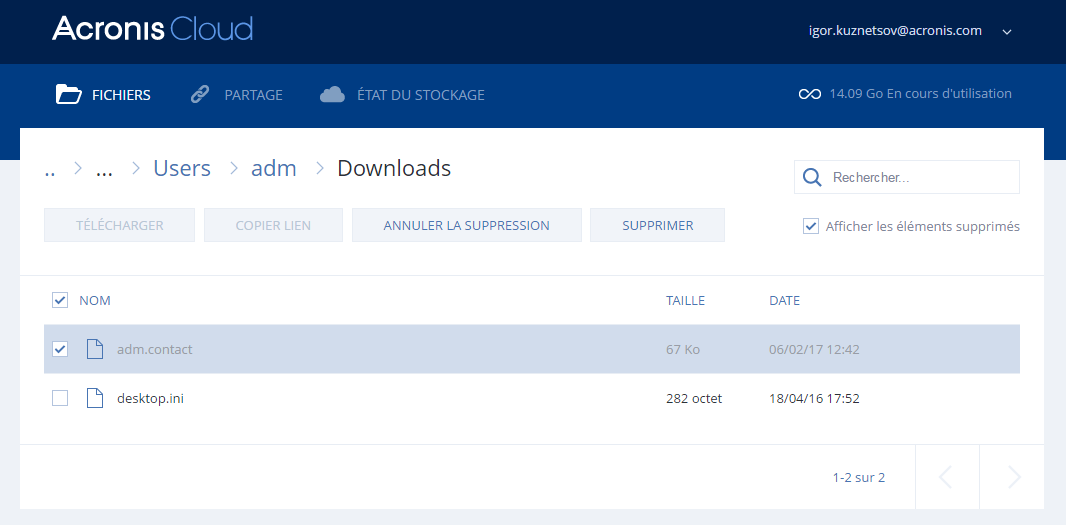Click the search magnifier icon
The width and height of the screenshot is (1066, 525).
[x=813, y=177]
